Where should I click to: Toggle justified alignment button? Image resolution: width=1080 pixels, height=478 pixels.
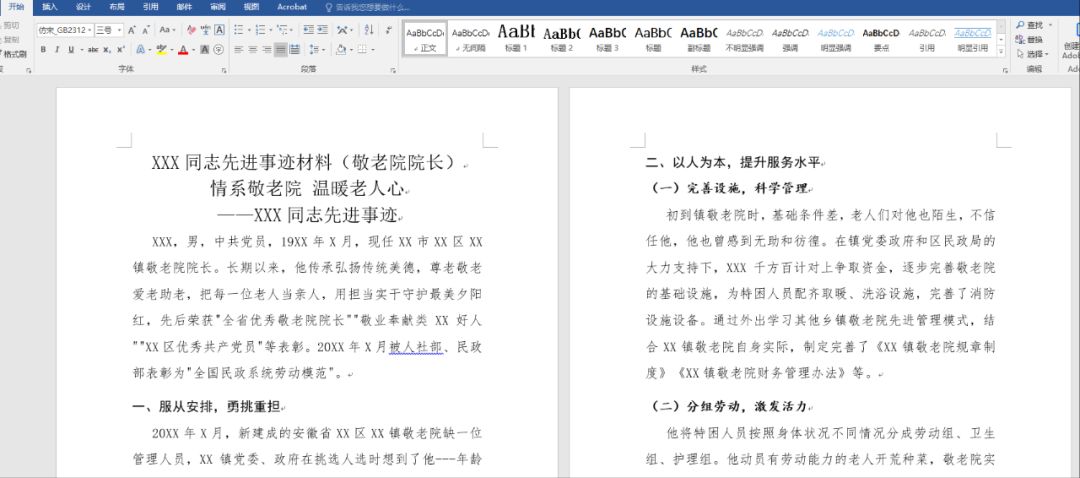pos(280,50)
